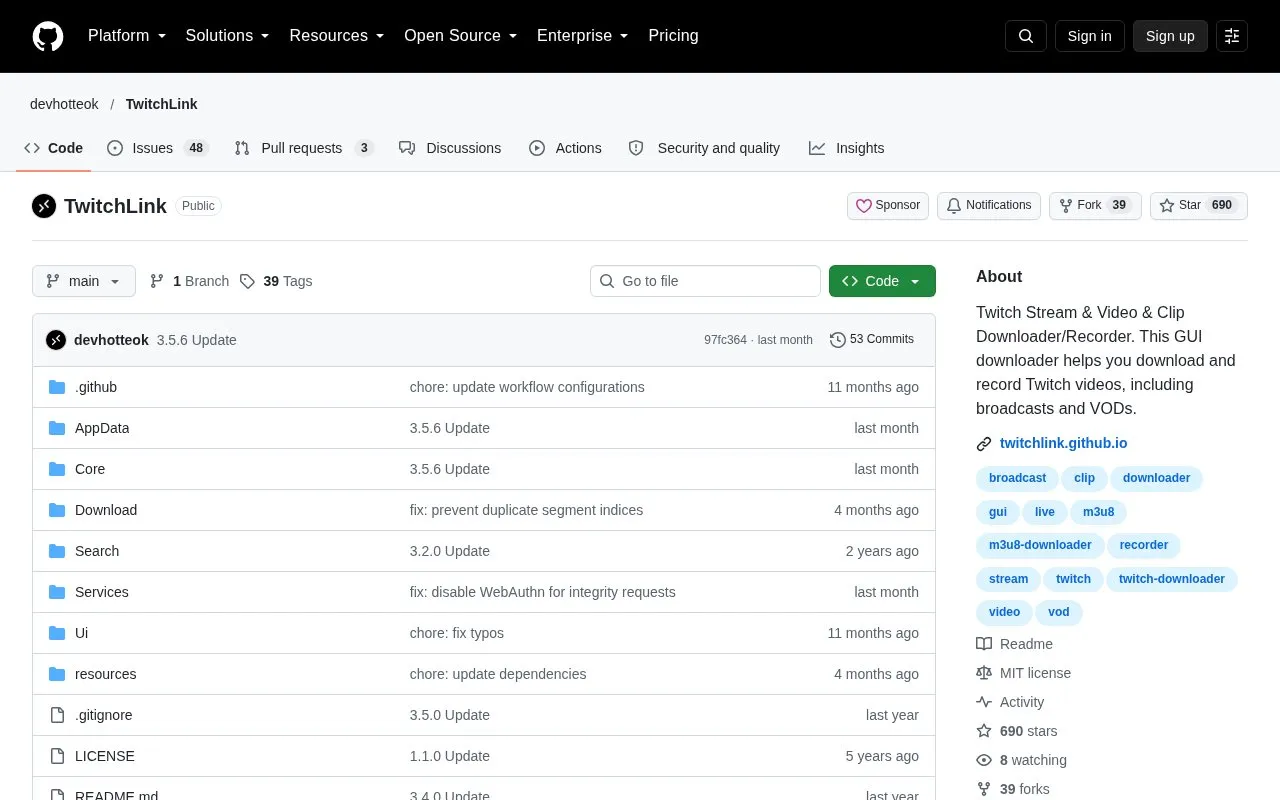1280x800 pixels.
Task: Click the link icon beside twitchlink.github.io
Action: point(984,444)
